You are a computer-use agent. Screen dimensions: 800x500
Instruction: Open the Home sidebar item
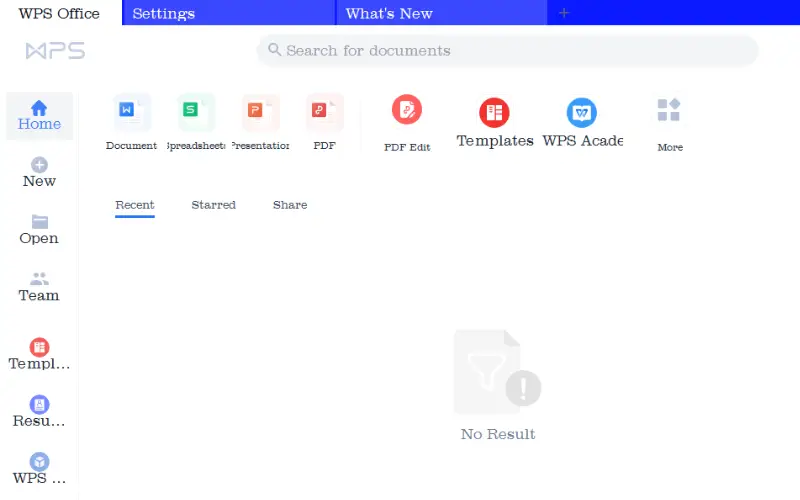(39, 116)
